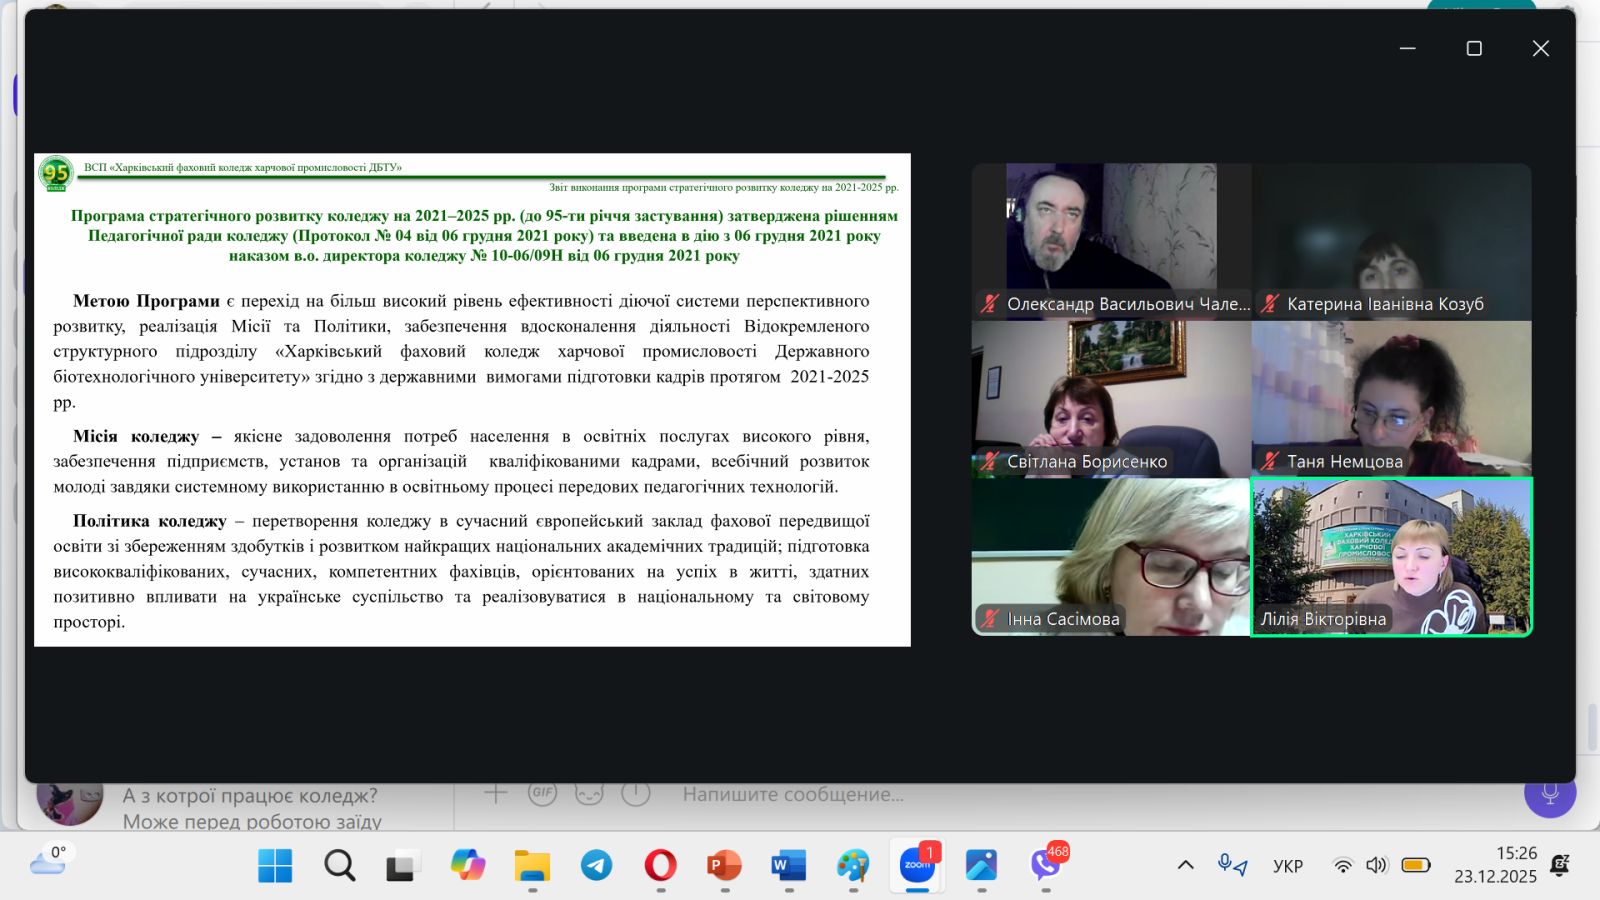Open the weather widget showing 0°
This screenshot has height=900, width=1600.
click(48, 860)
